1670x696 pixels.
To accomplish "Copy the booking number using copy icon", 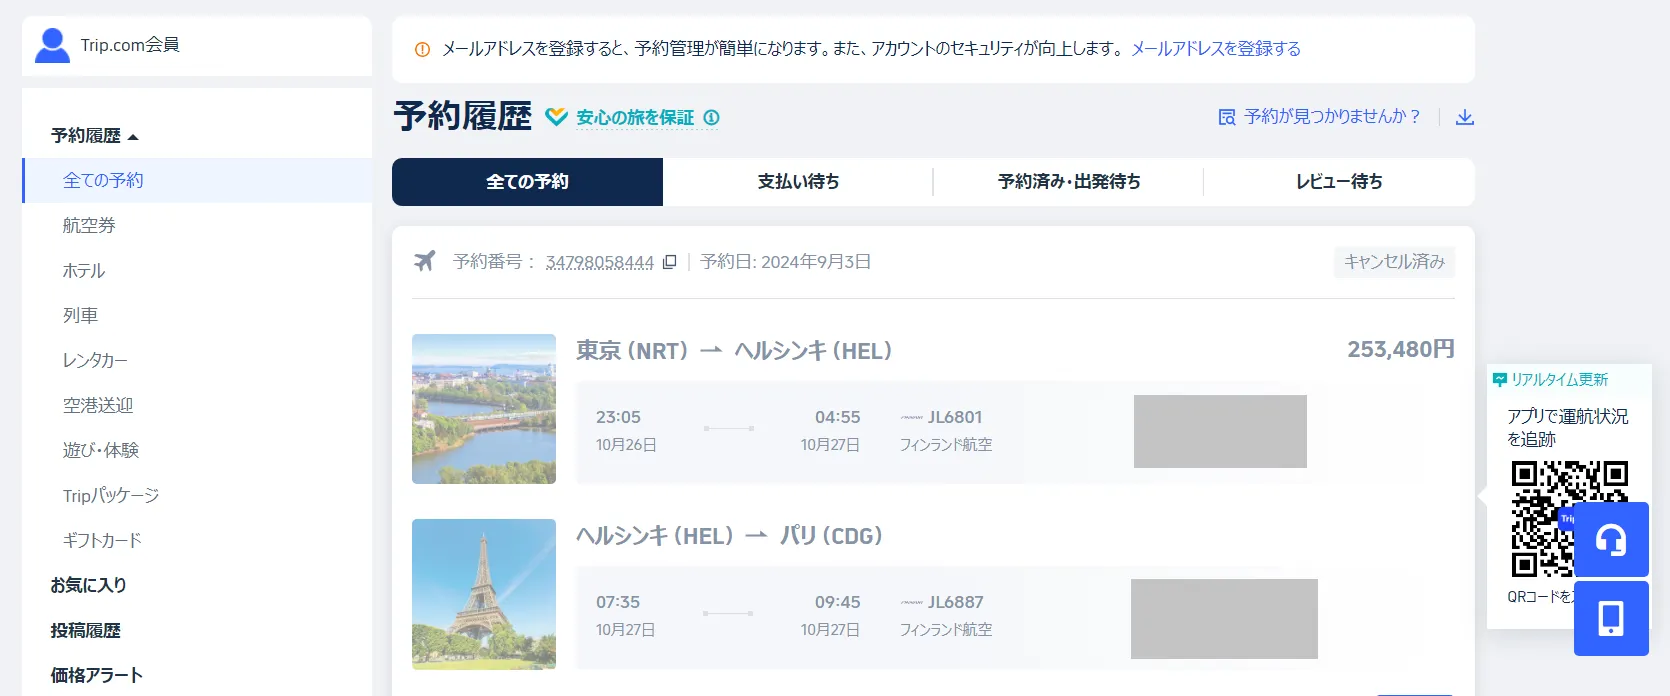I will click(x=670, y=262).
